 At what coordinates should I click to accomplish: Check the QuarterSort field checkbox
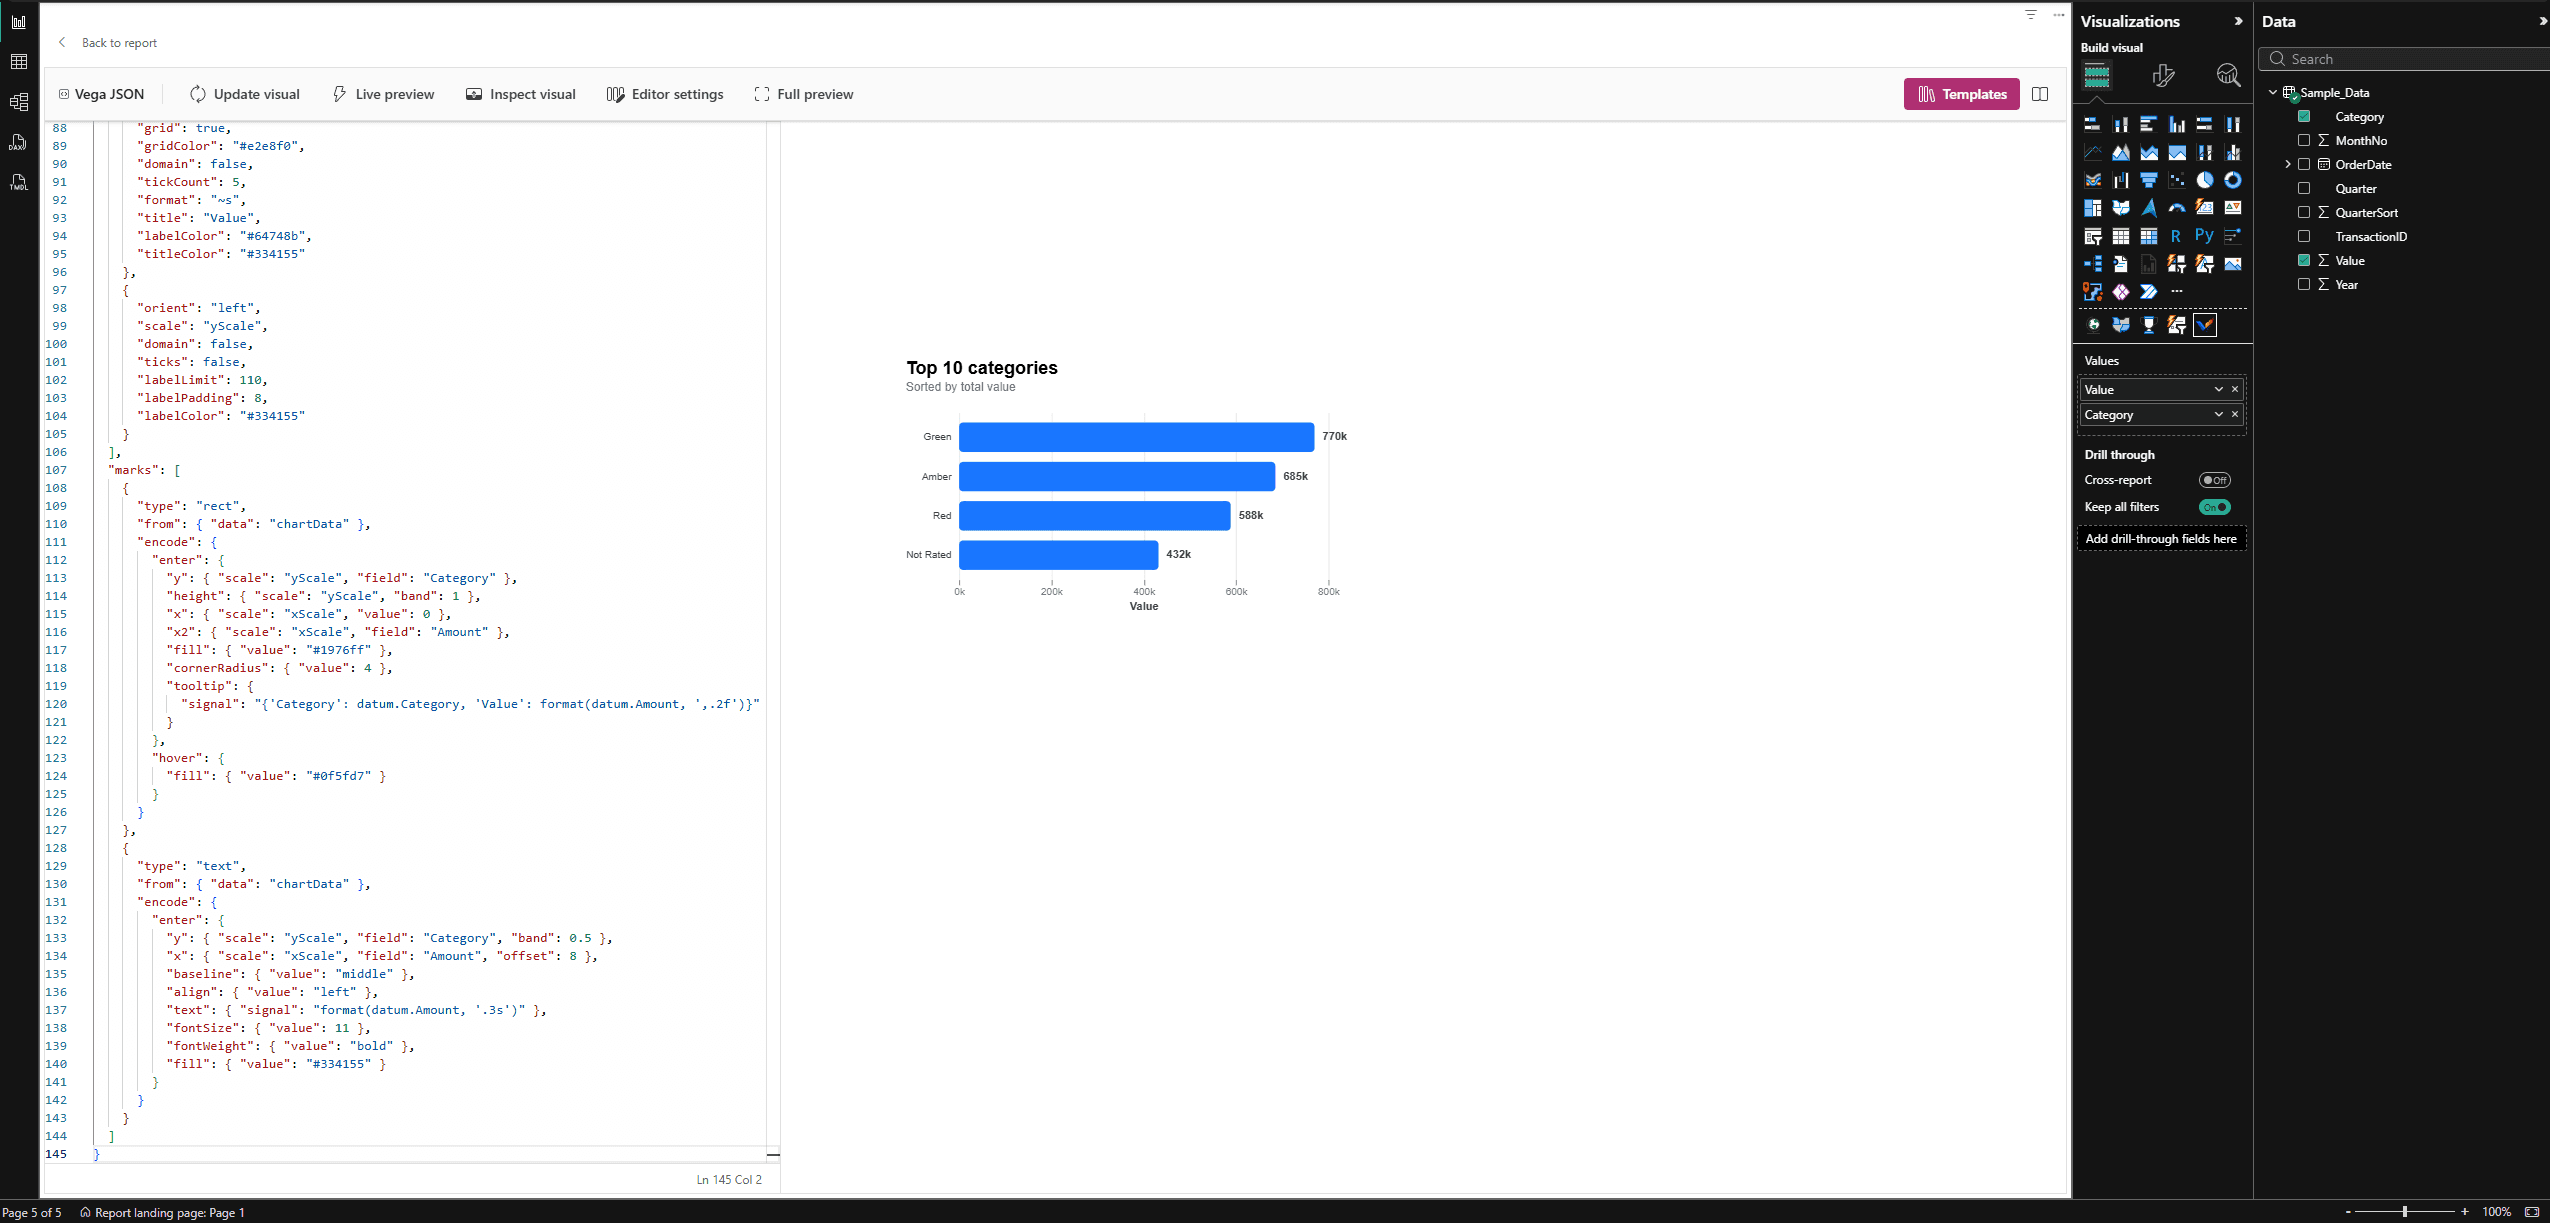coord(2304,213)
